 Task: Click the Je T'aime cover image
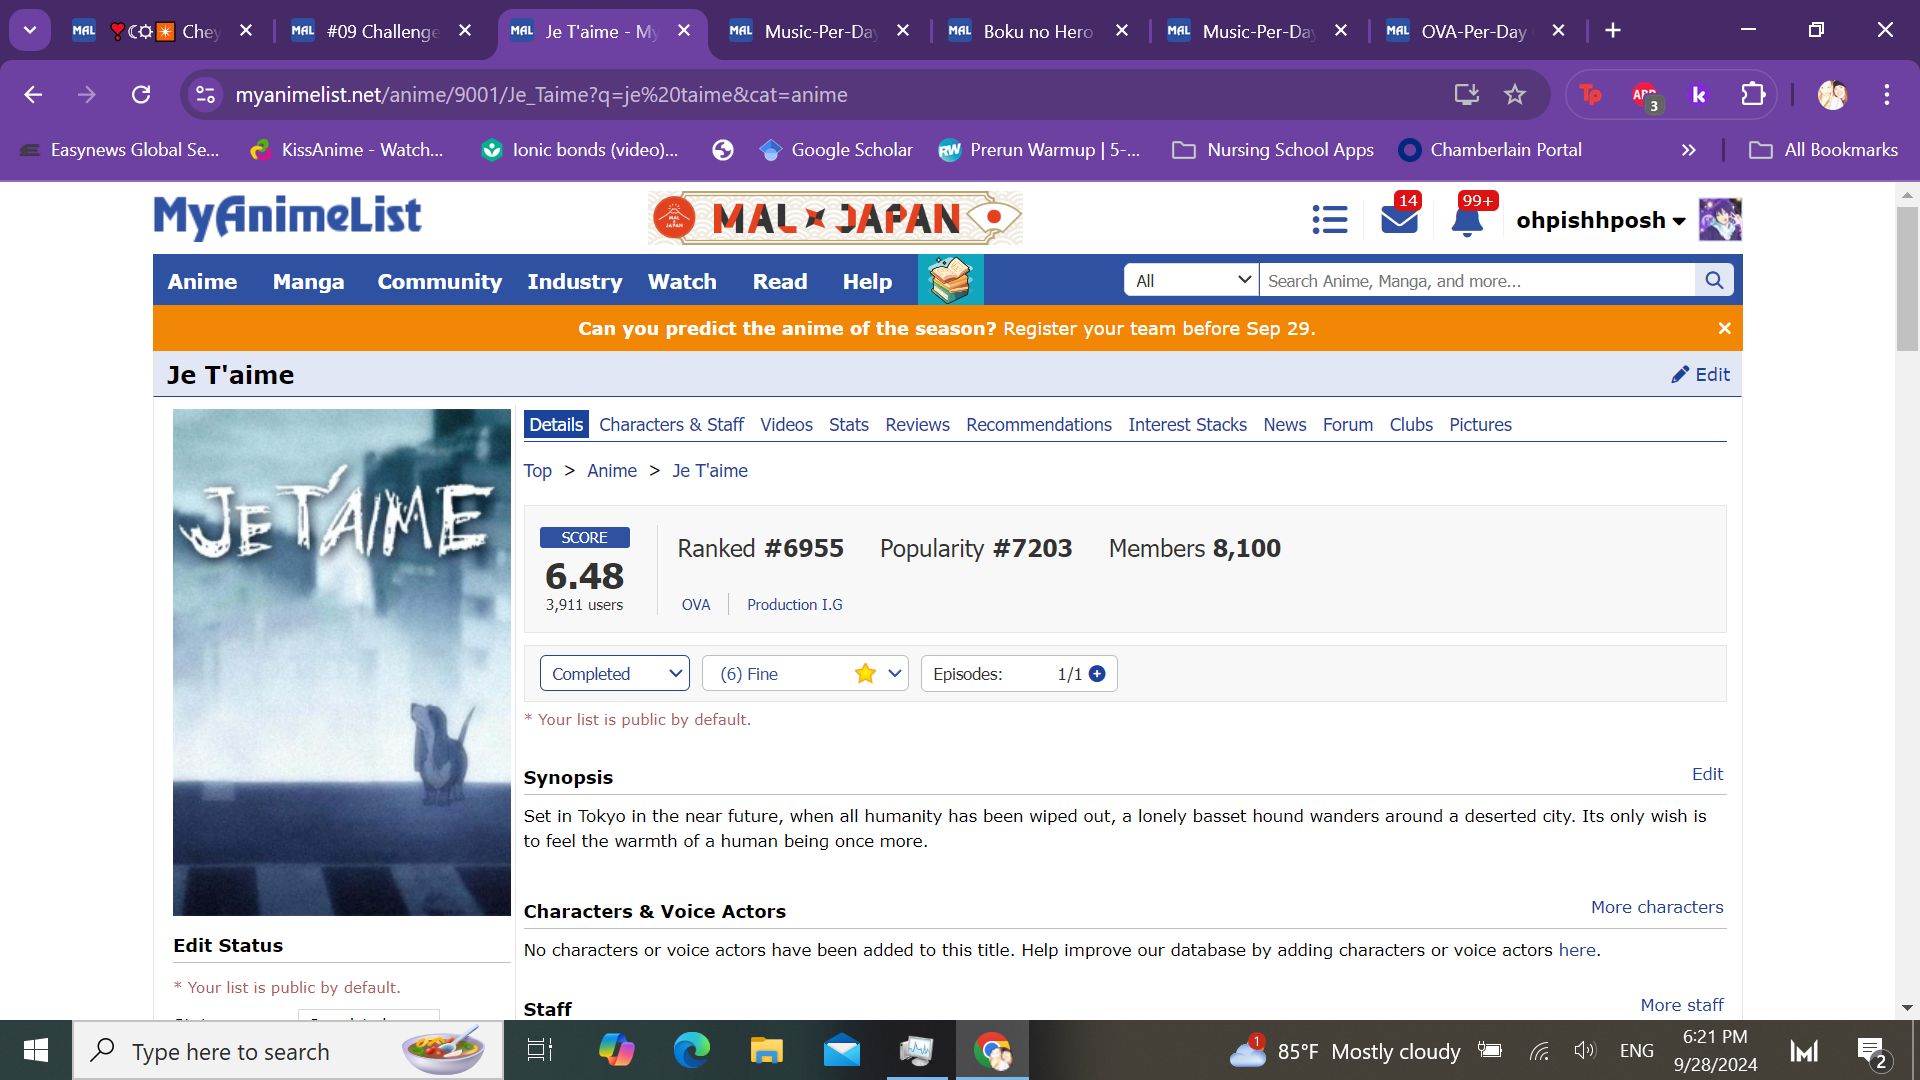click(341, 661)
